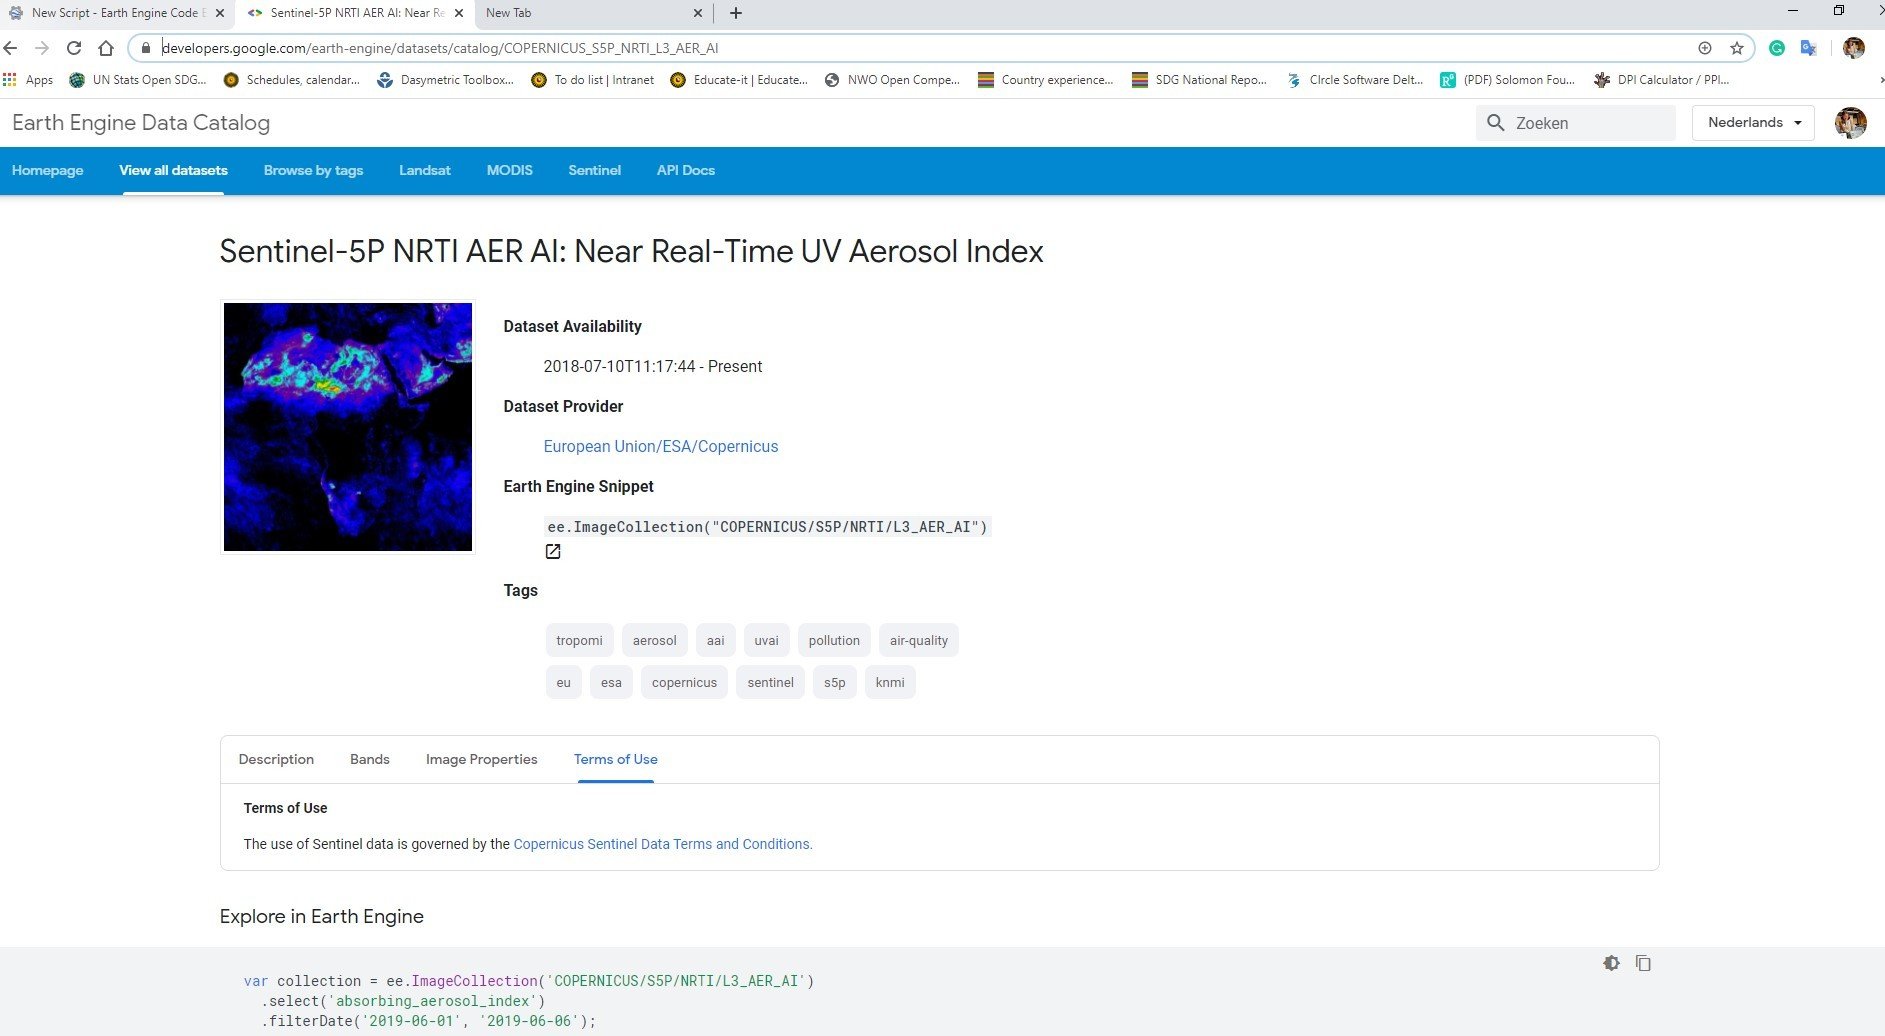The image size is (1885, 1036).
Task: Switch to the Bands tab
Action: click(370, 759)
